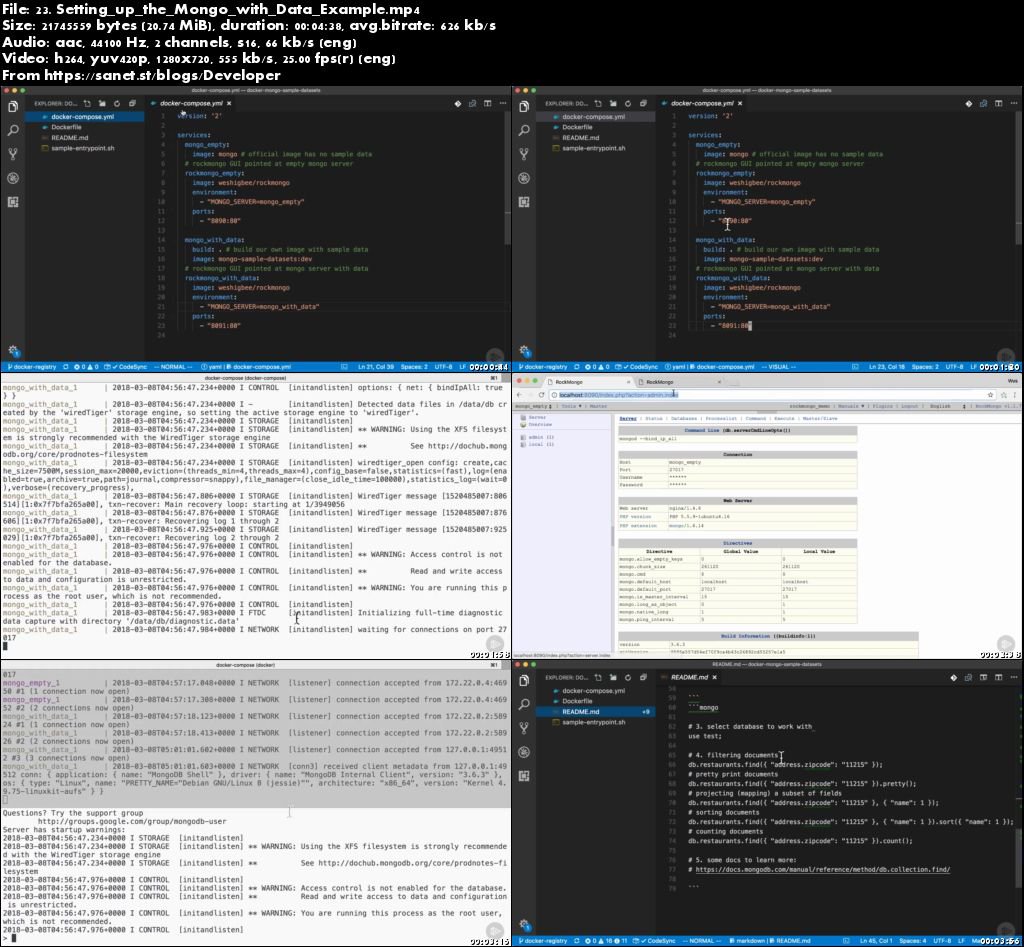The image size is (1024, 947).
Task: Click browser reload icon in RockMongo frame
Action: click(541, 395)
